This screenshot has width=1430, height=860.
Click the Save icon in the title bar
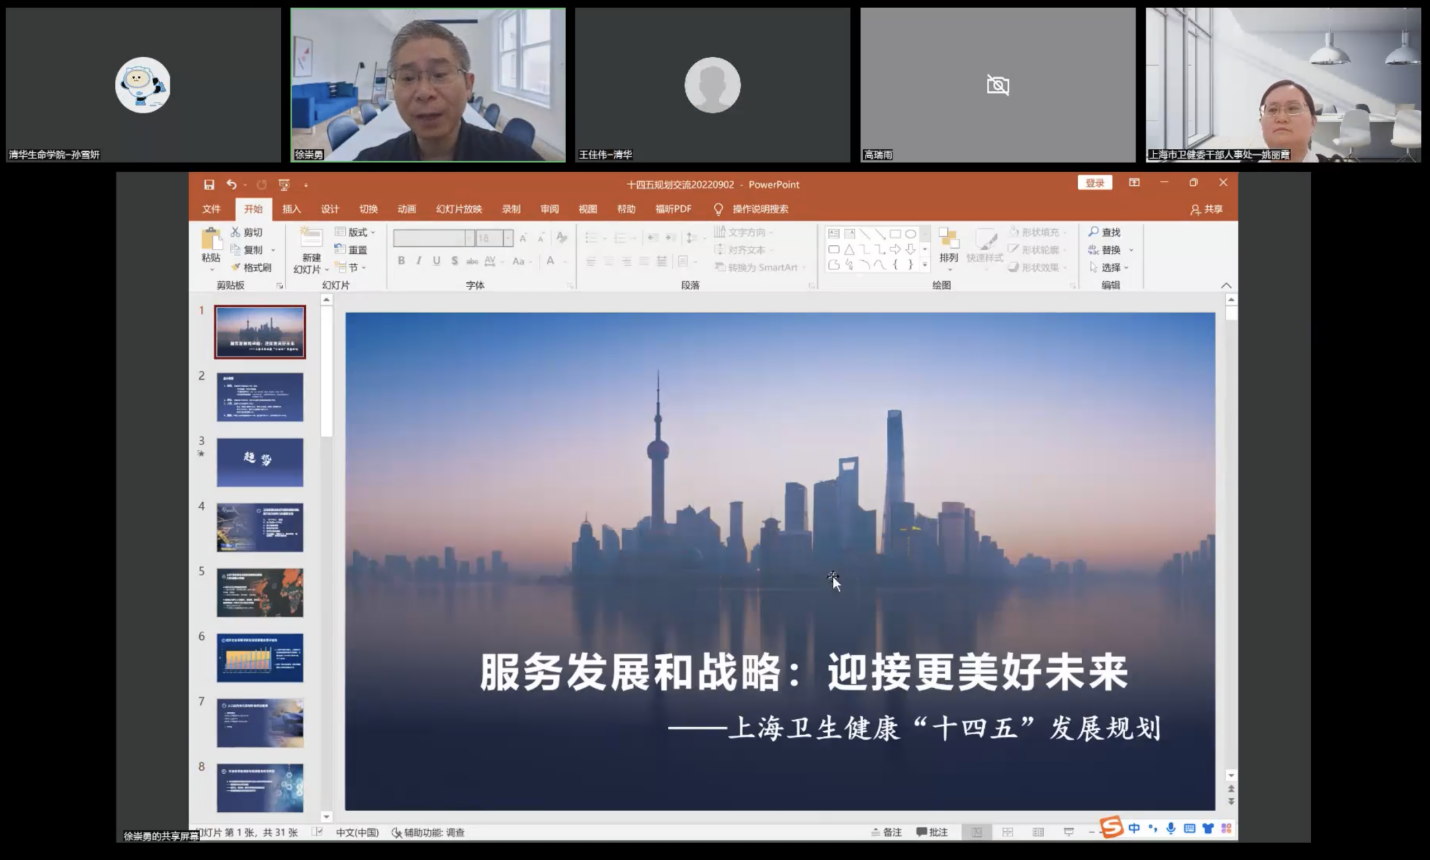tap(209, 185)
